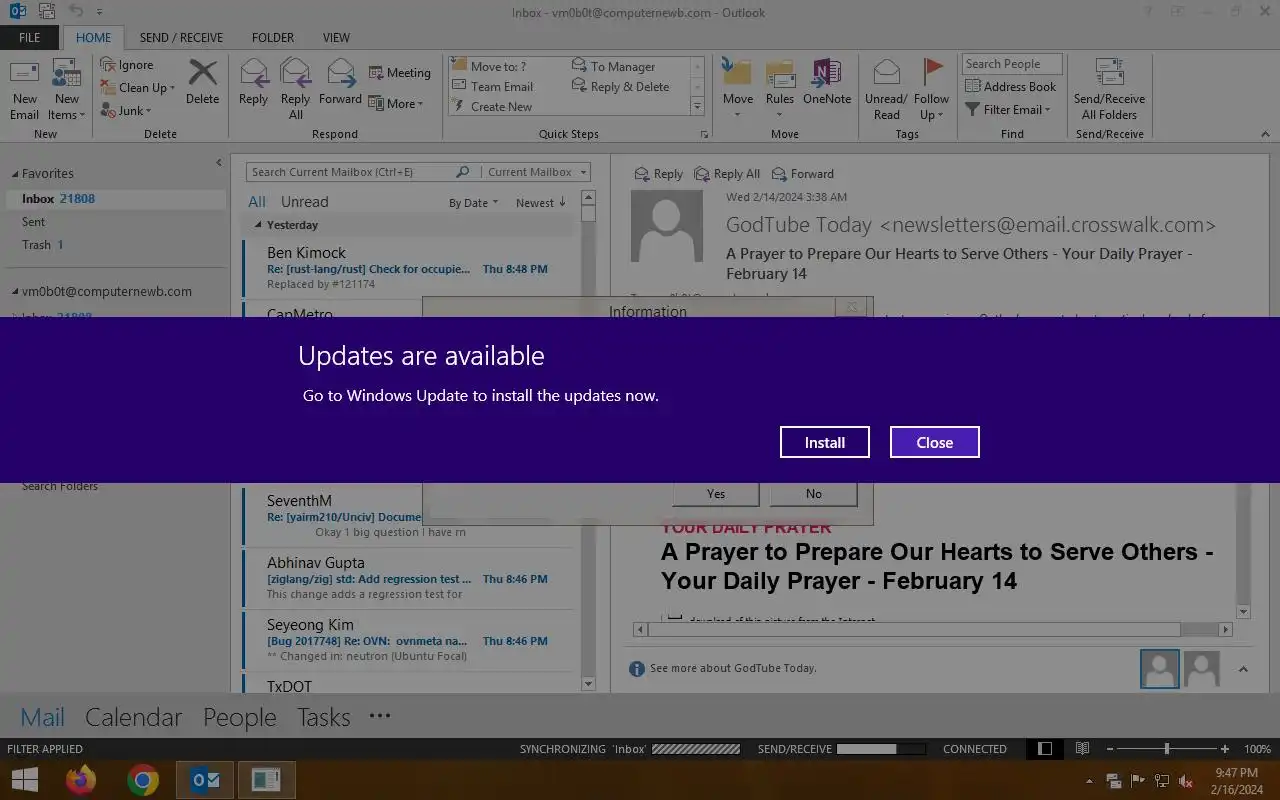This screenshot has height=800, width=1280.
Task: Reply with a Meeting
Action: 399,73
